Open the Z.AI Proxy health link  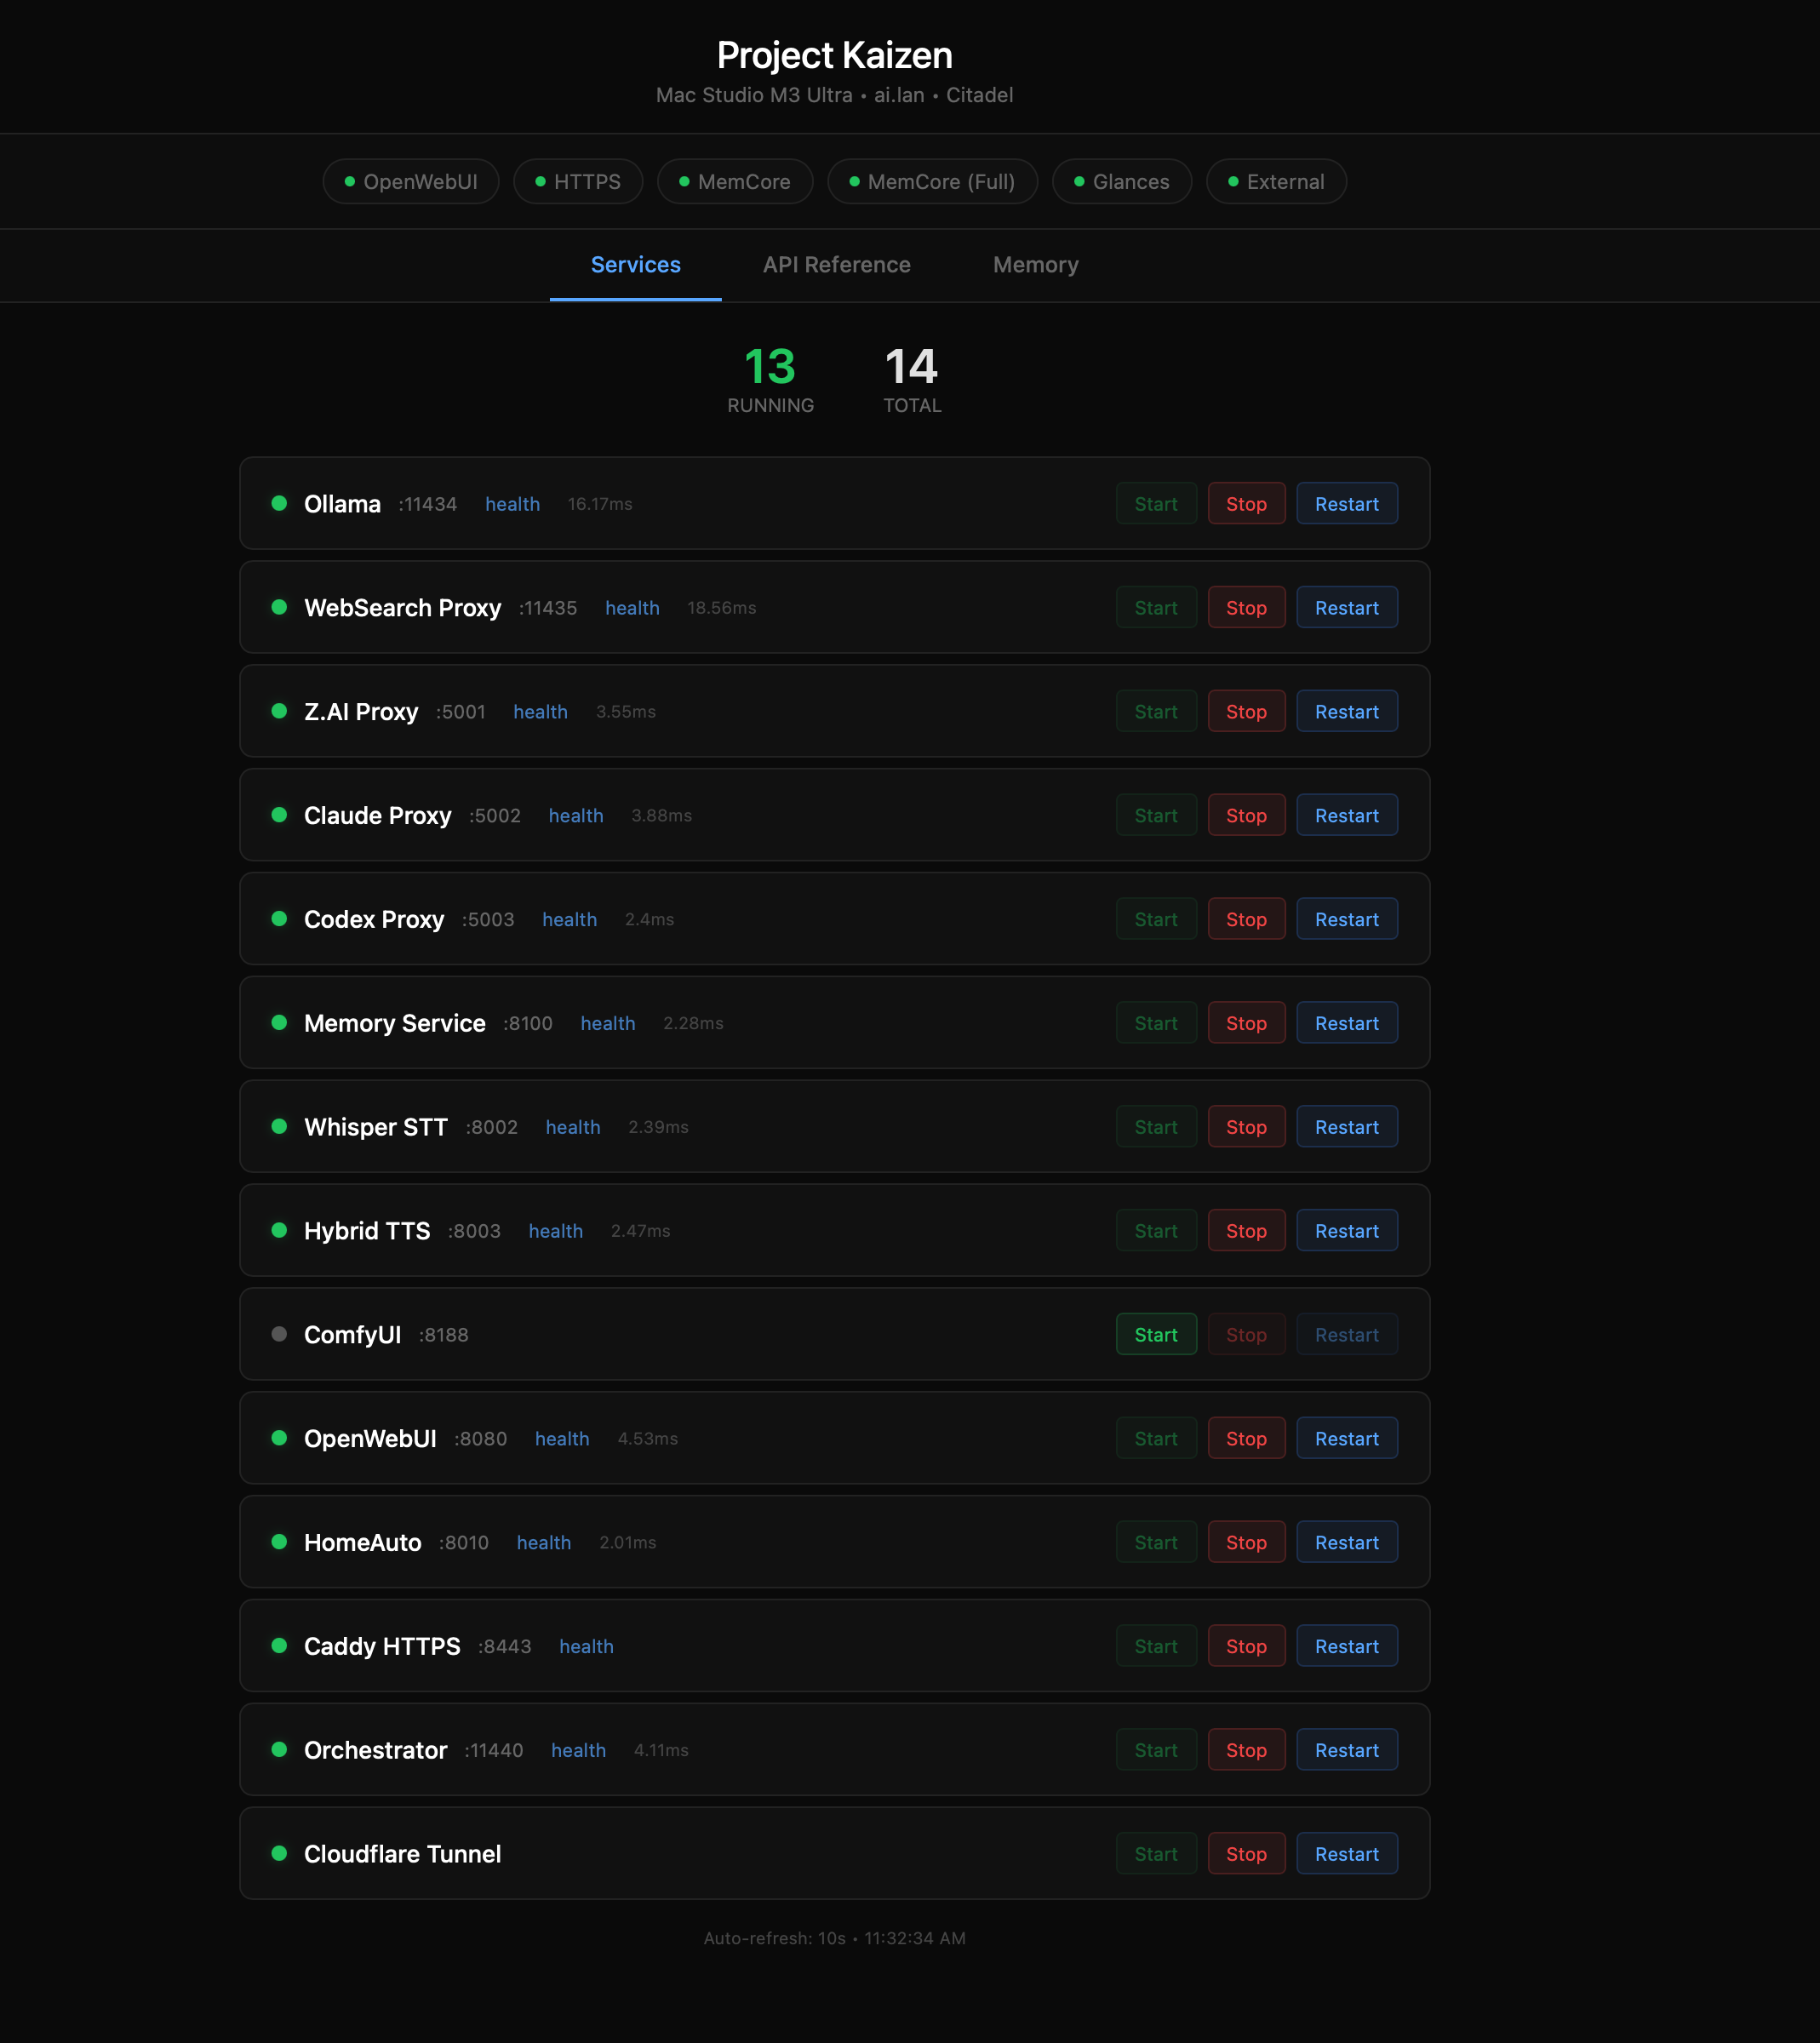540,711
